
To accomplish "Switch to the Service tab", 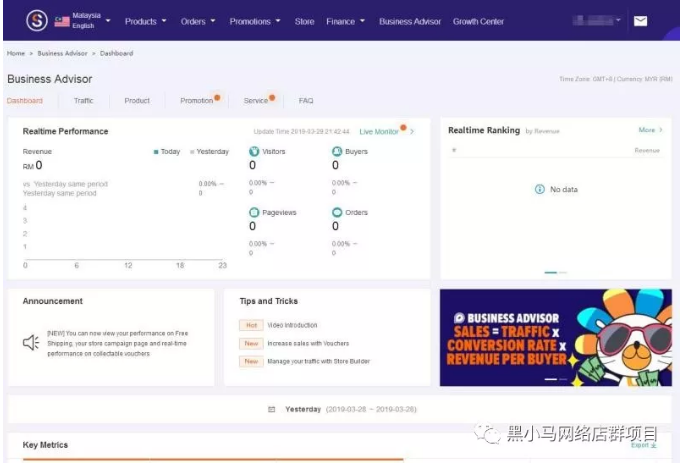I will pyautogui.click(x=256, y=101).
